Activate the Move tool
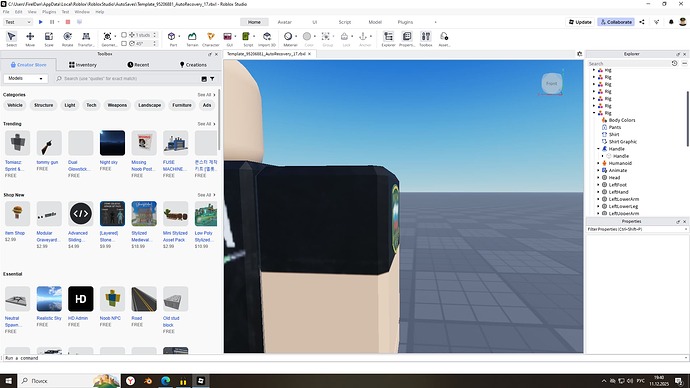 coord(30,39)
